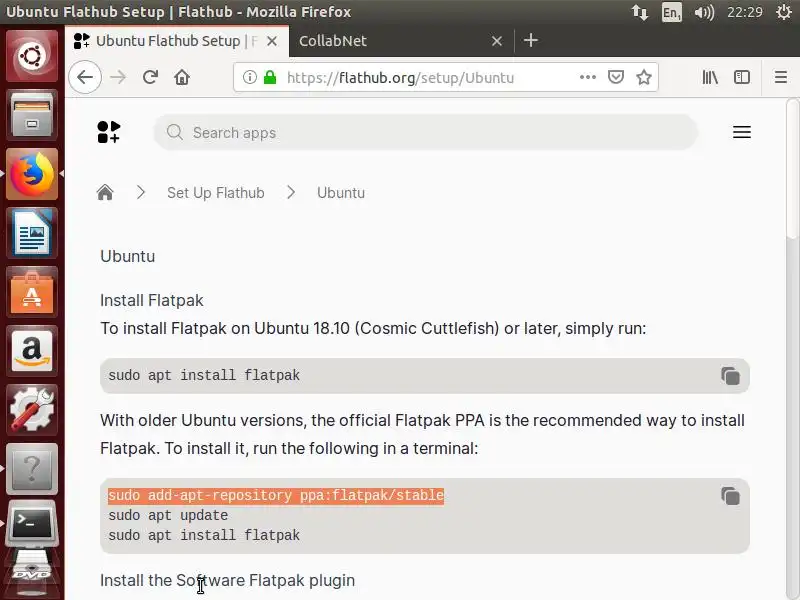Screen dimensions: 800x600
Task: Open Ubuntu Software Center
Action: [32, 292]
